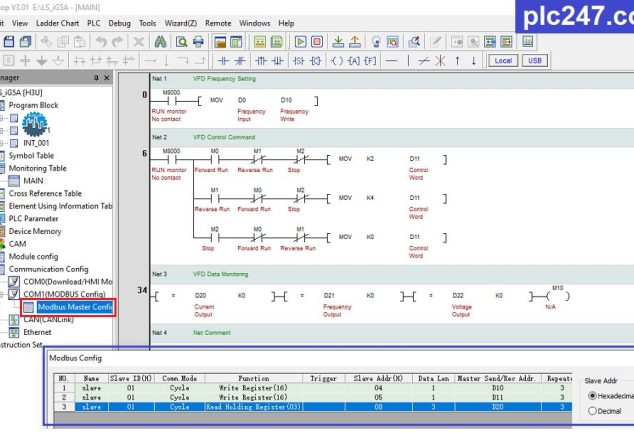Insert an output coil ( )

click(337, 61)
